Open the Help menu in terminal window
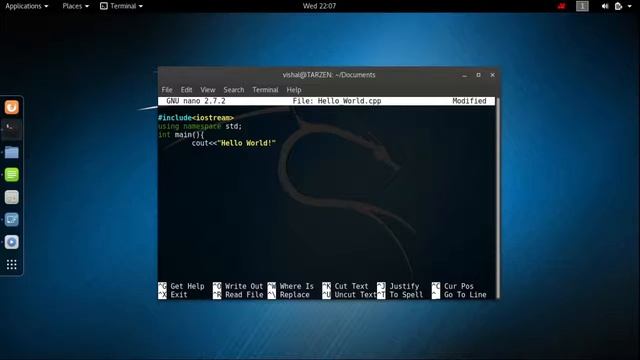640x360 pixels. point(293,90)
